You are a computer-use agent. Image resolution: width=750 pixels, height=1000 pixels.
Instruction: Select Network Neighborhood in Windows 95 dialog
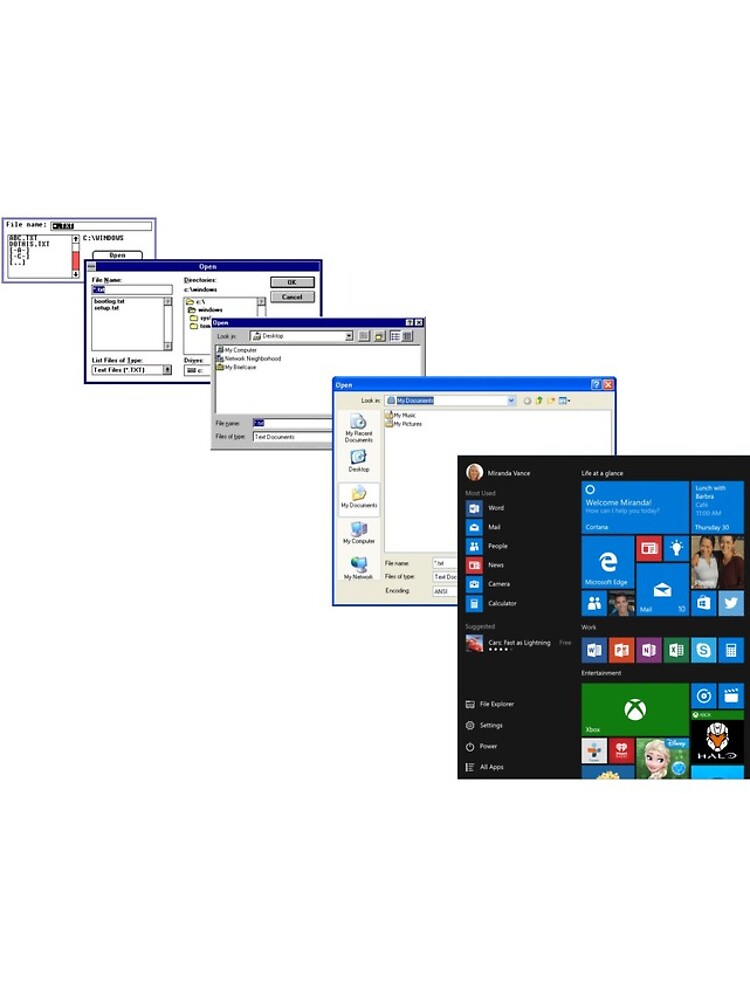pyautogui.click(x=249, y=358)
